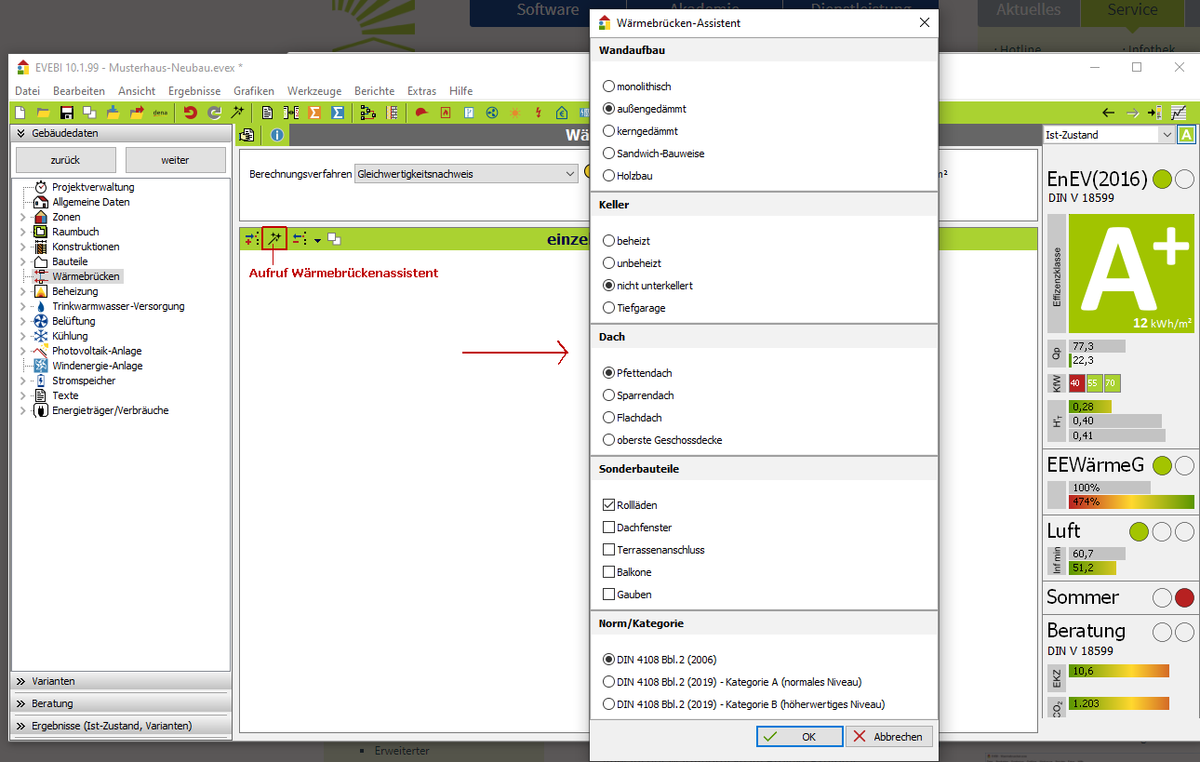The height and width of the screenshot is (762, 1200).
Task: Click the dena export icon
Action: point(160,112)
